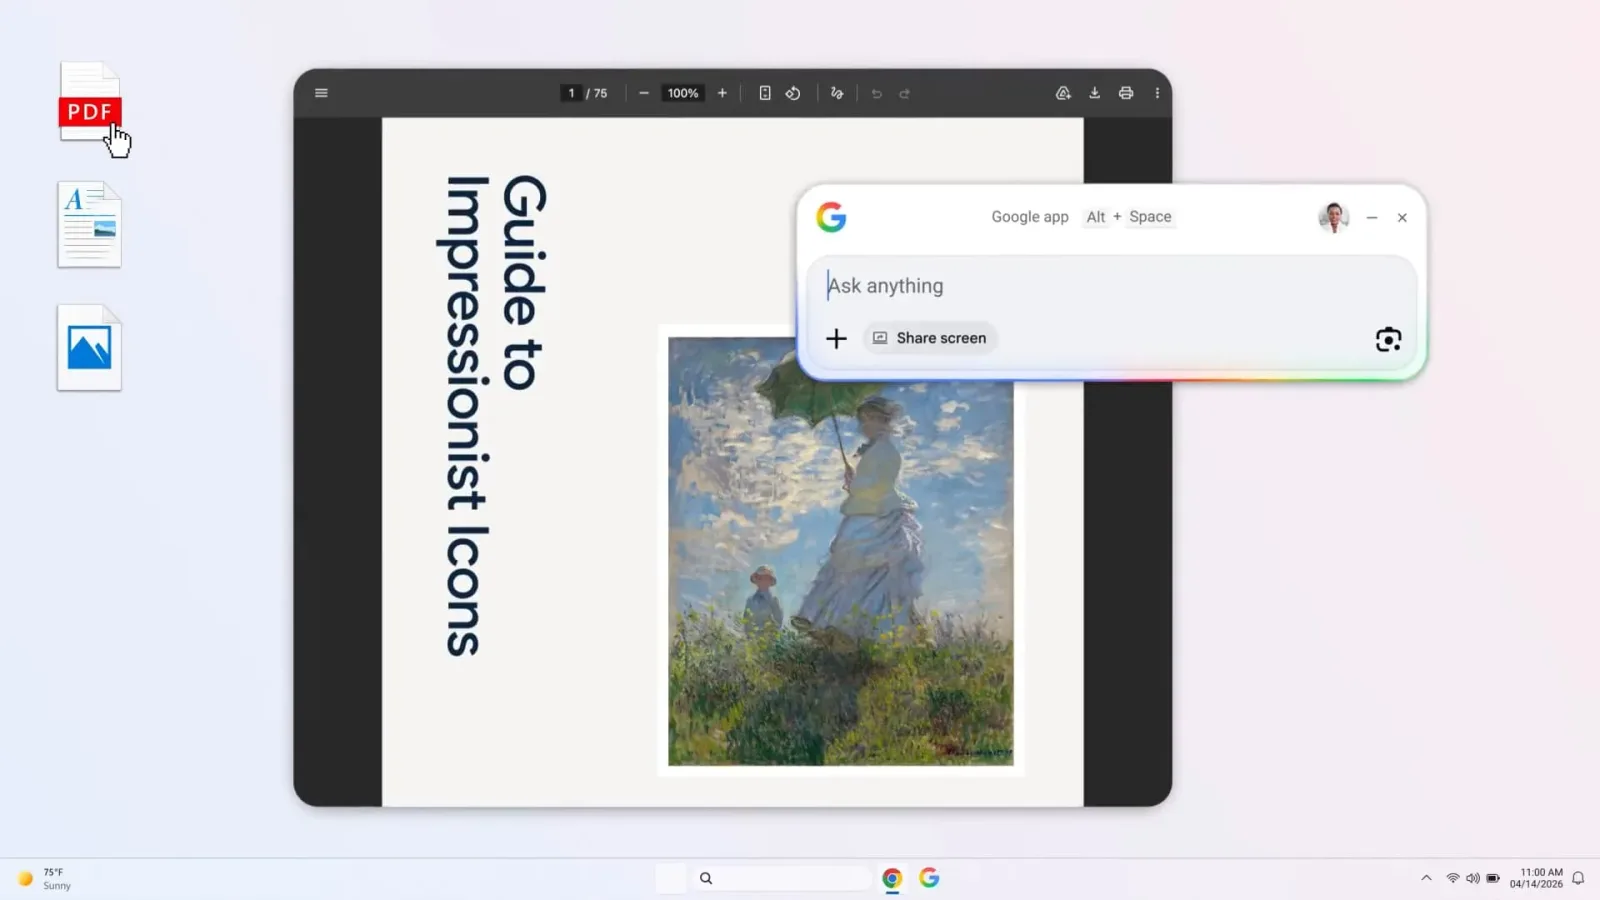Open the PDF file on the desktop
Screen dimensions: 1600x900
[89, 100]
